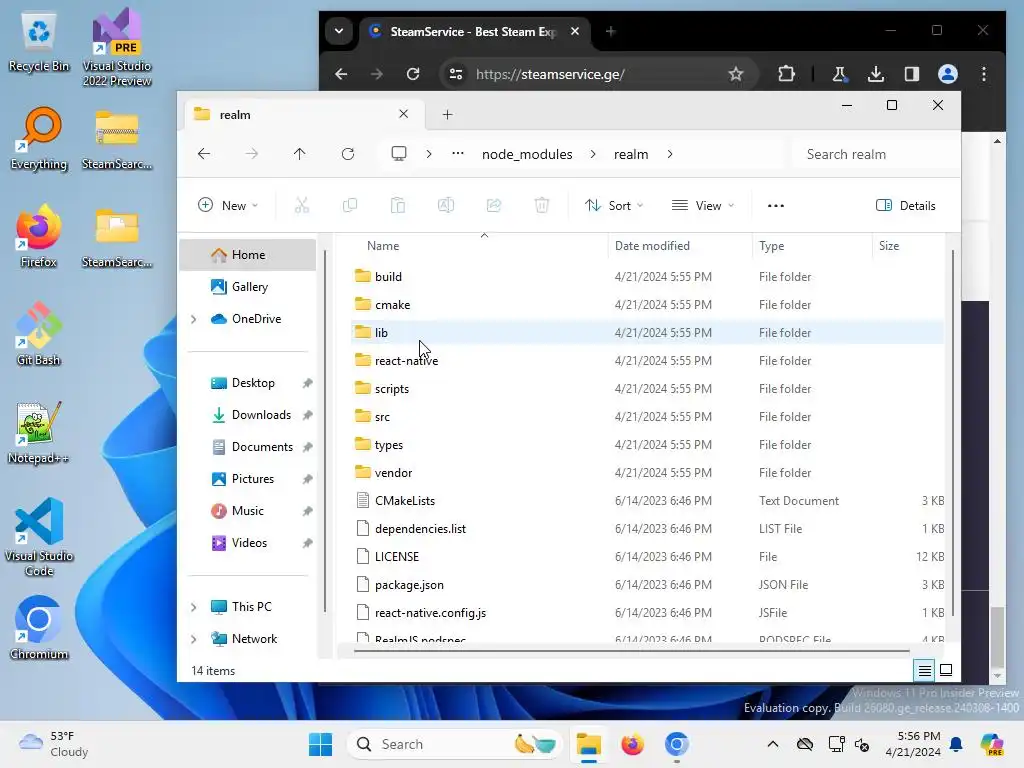Select the package.json file
Image resolution: width=1024 pixels, height=768 pixels.
(647, 584)
